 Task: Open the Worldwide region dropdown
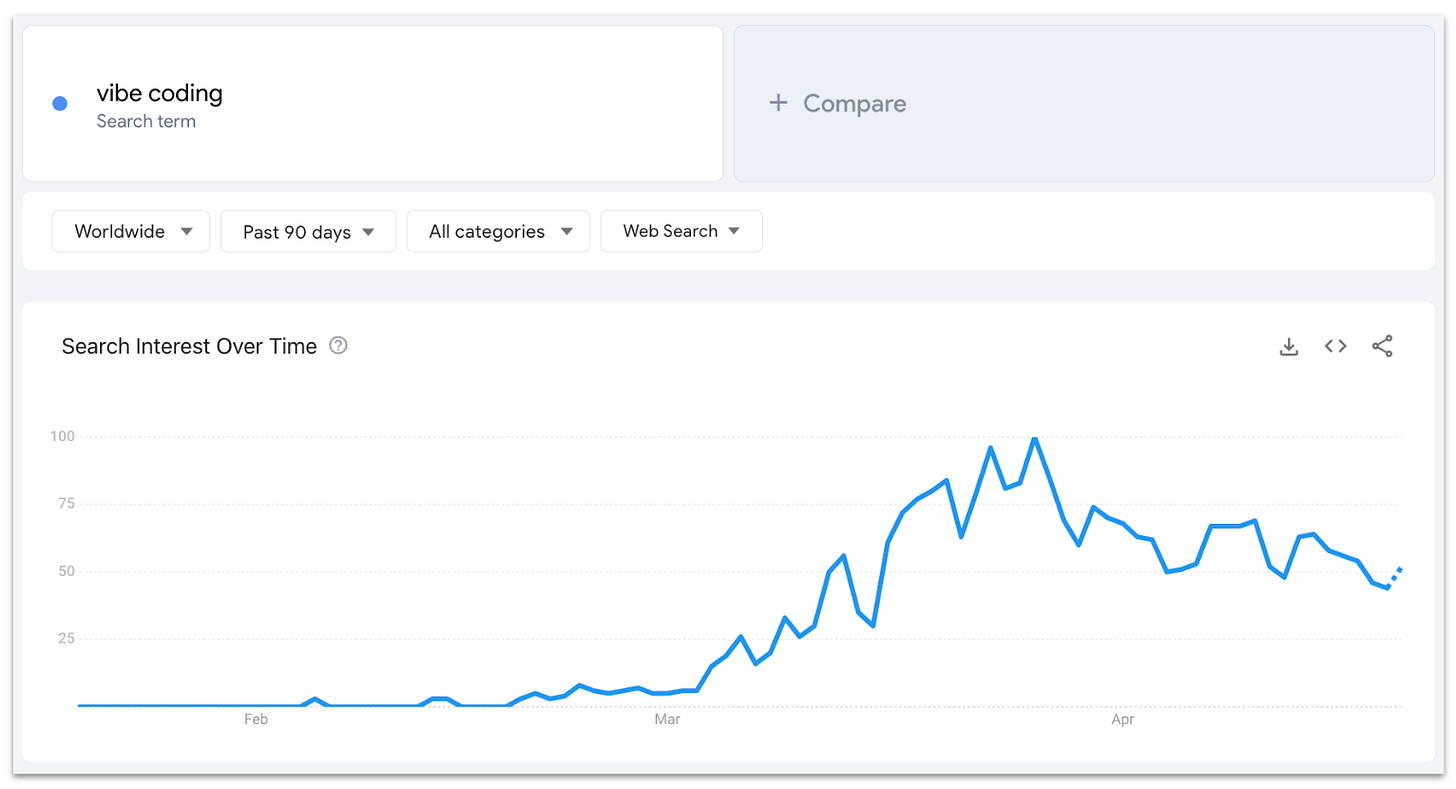(x=131, y=231)
